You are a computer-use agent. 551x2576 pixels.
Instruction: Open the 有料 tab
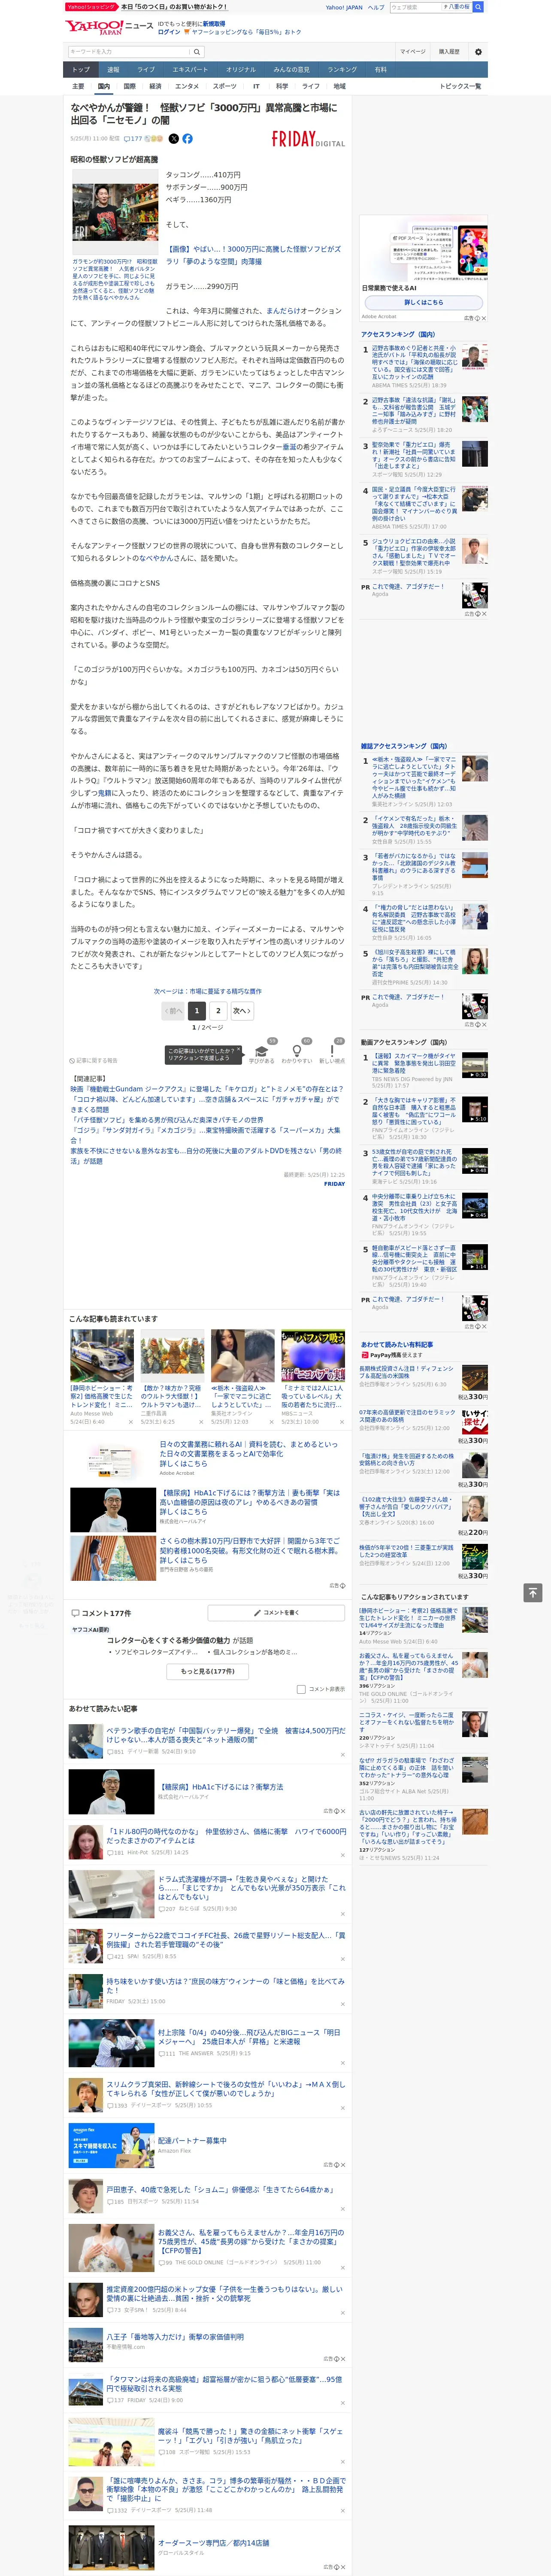tap(381, 70)
